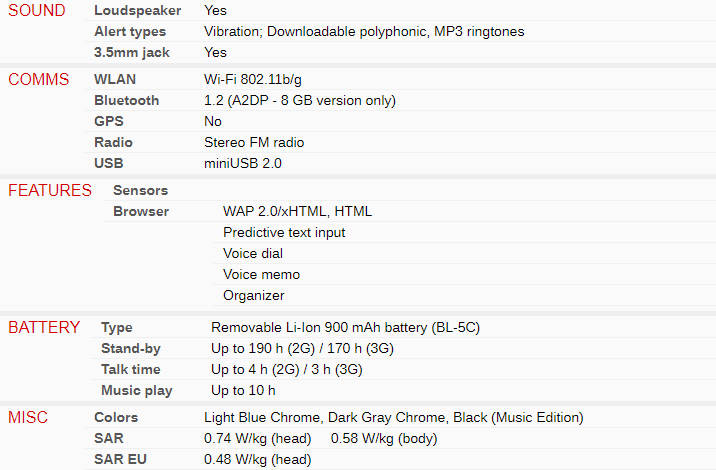Open the SAR EU label
The width and height of the screenshot is (716, 470).
(121, 459)
